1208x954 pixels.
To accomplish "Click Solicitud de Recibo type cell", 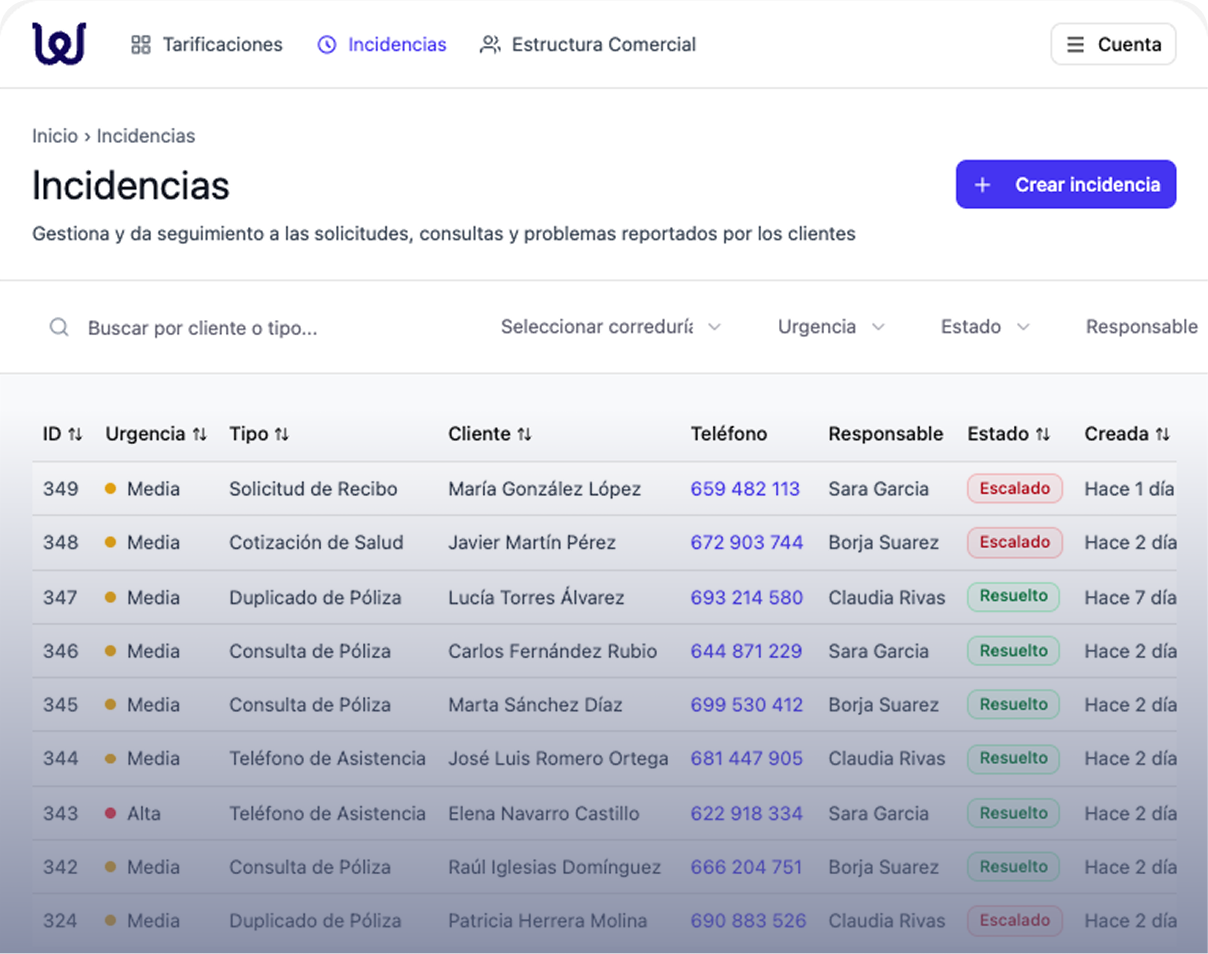I will coord(313,489).
